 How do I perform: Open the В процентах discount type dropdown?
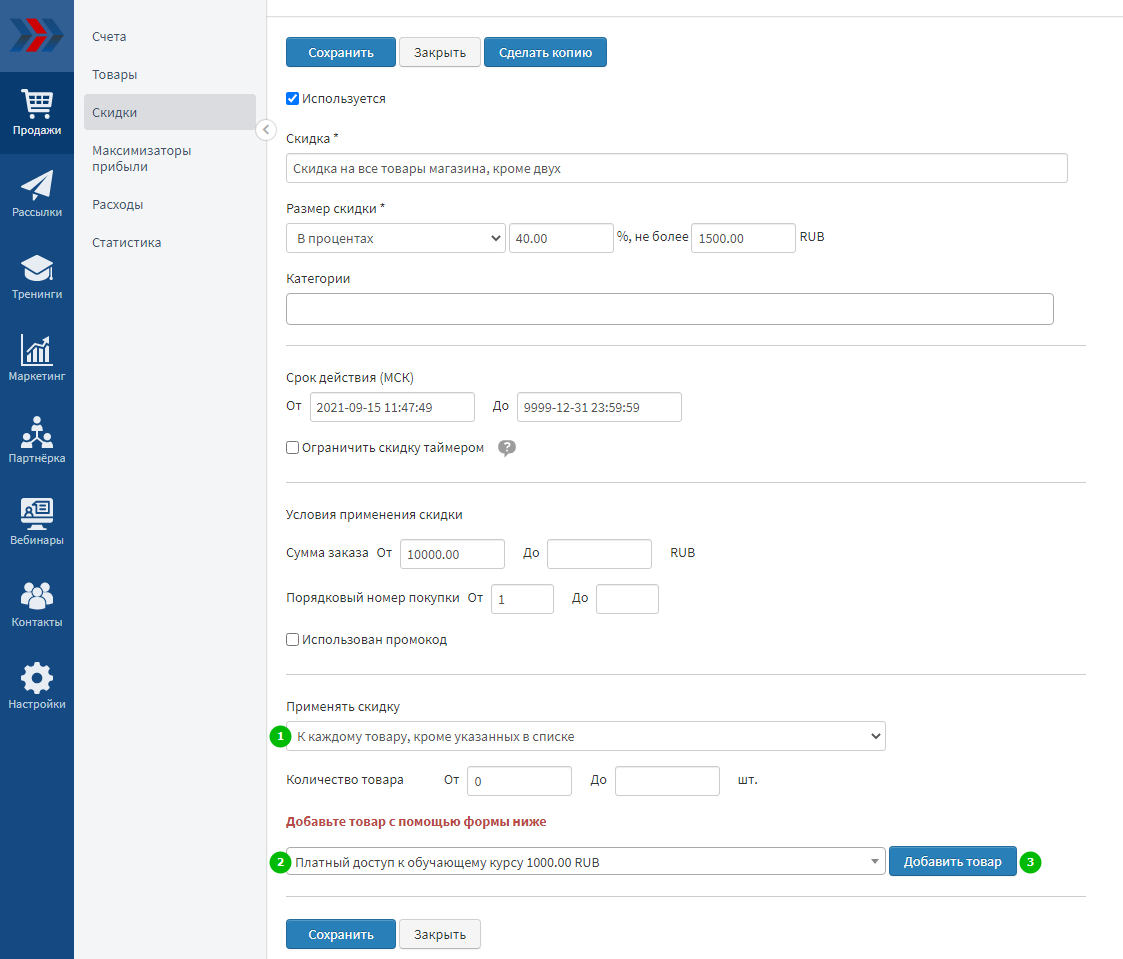pos(395,238)
